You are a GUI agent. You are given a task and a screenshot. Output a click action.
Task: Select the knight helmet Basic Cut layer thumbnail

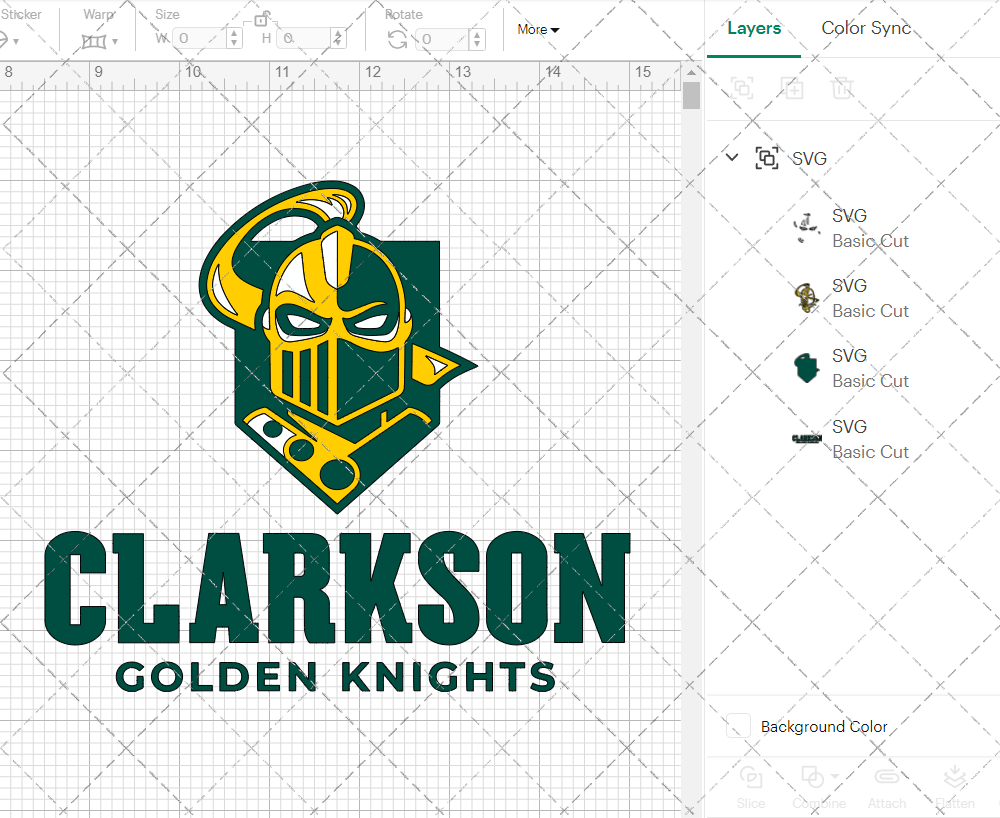[806, 297]
